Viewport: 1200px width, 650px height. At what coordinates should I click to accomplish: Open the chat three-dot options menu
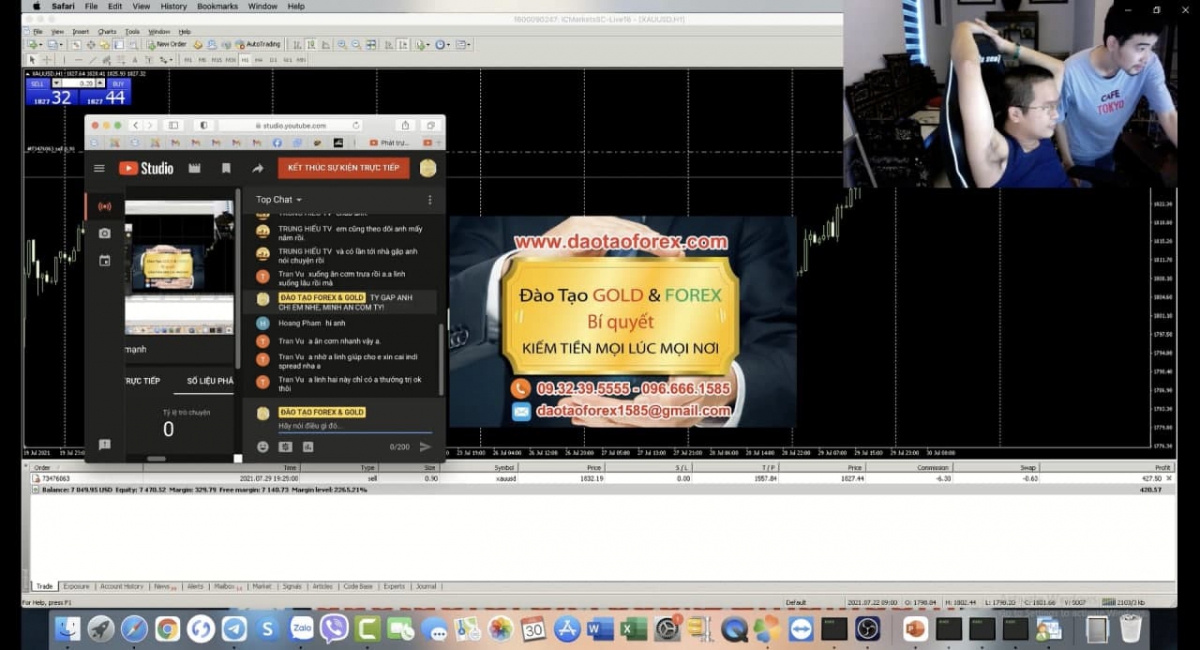(x=430, y=200)
